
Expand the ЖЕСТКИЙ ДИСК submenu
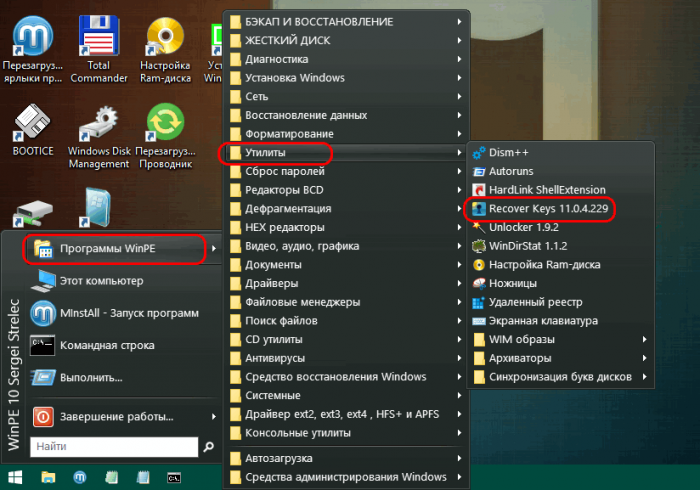coord(346,40)
